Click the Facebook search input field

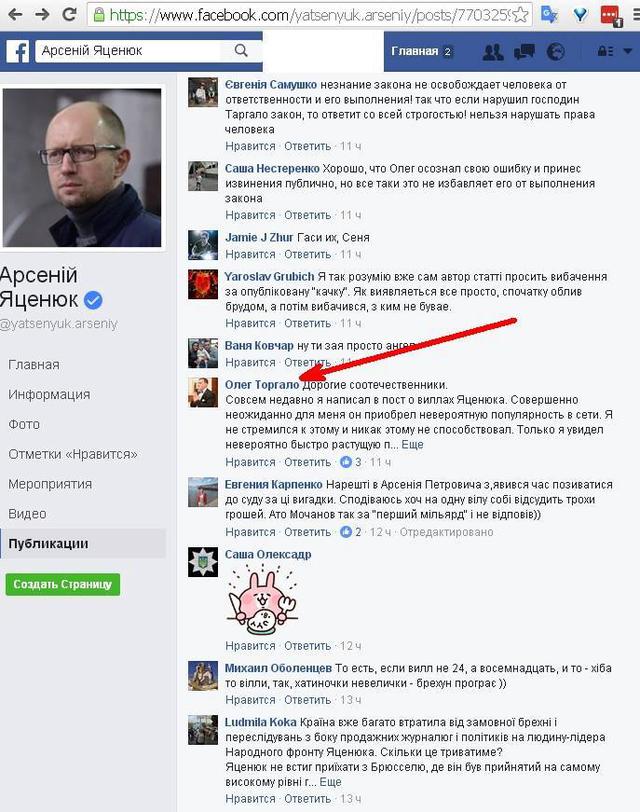tap(128, 51)
